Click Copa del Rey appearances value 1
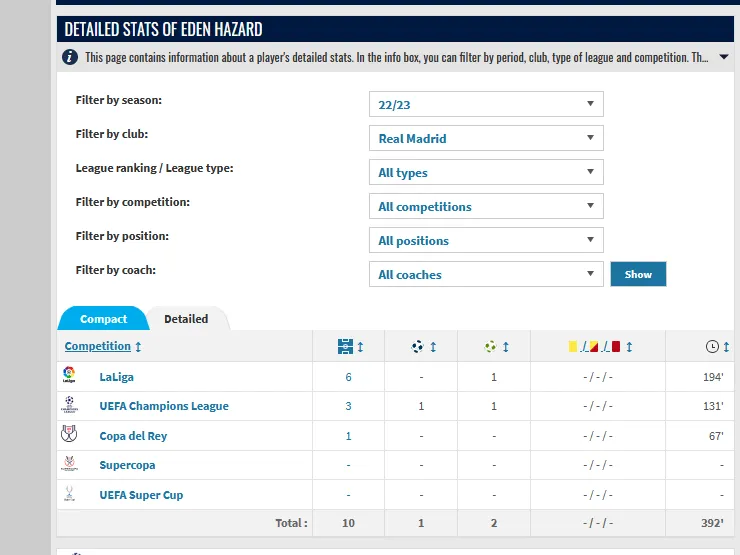 (x=348, y=436)
